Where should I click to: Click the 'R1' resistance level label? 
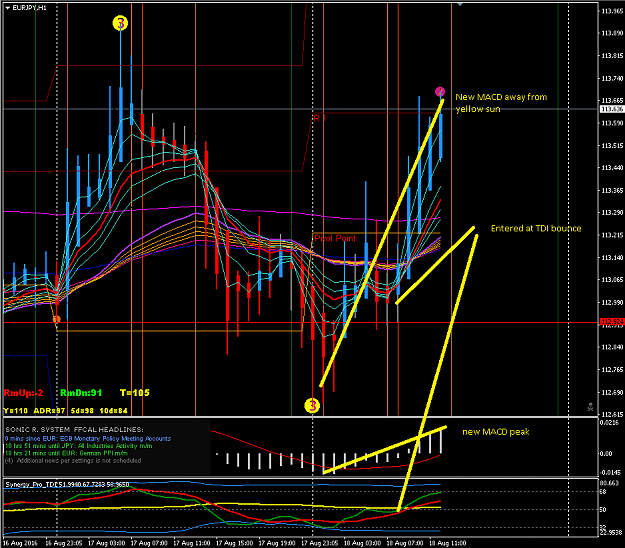click(319, 118)
